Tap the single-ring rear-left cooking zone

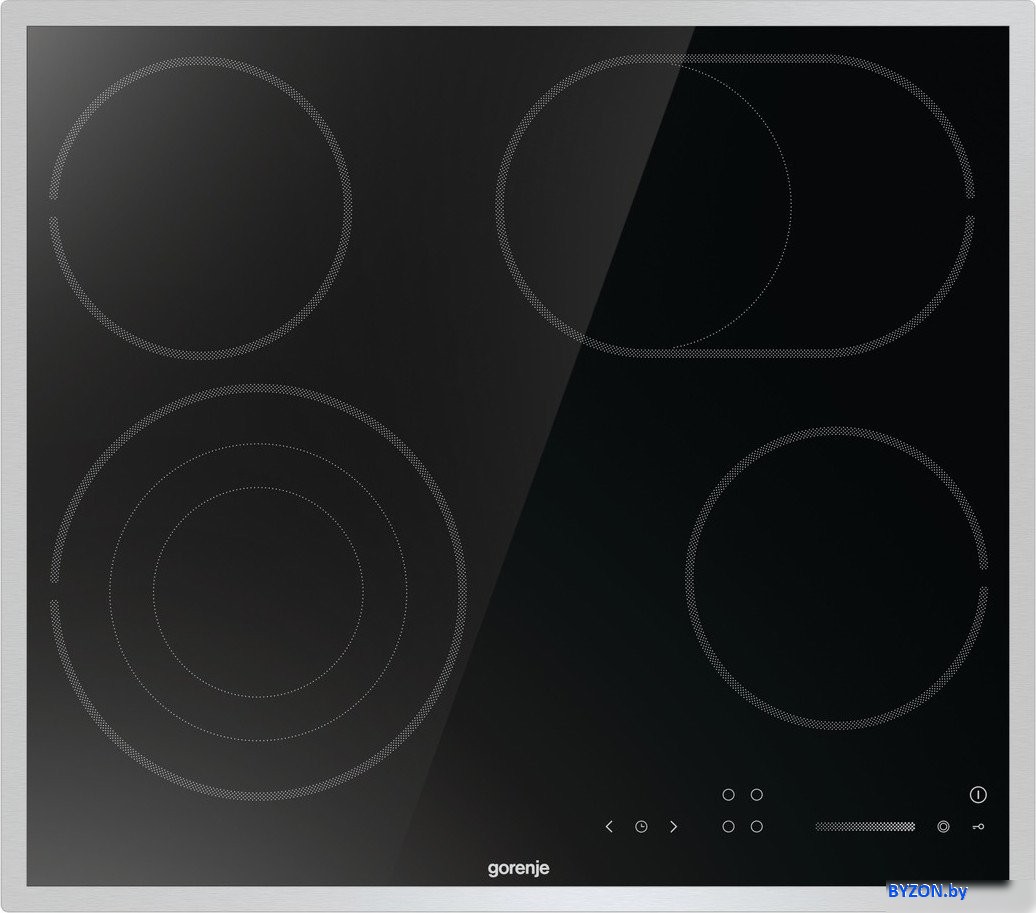[x=200, y=208]
